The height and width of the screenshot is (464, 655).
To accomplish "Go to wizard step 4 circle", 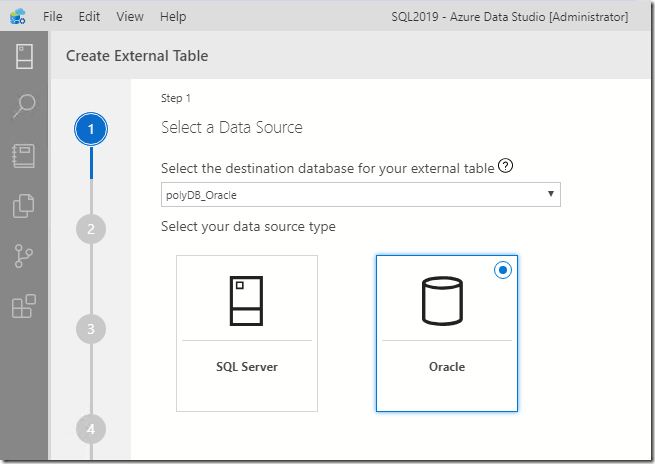I will (x=91, y=429).
